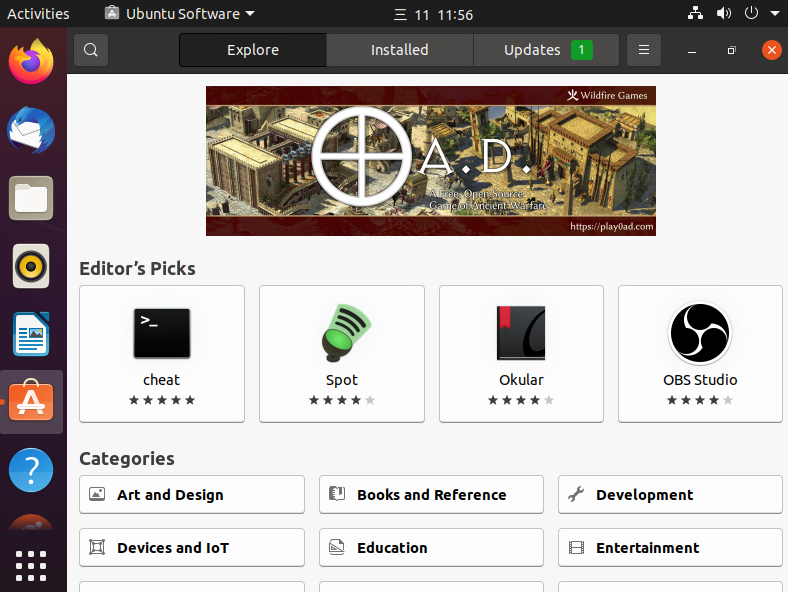Show the applications grid
This screenshot has width=788, height=592.
[31, 566]
